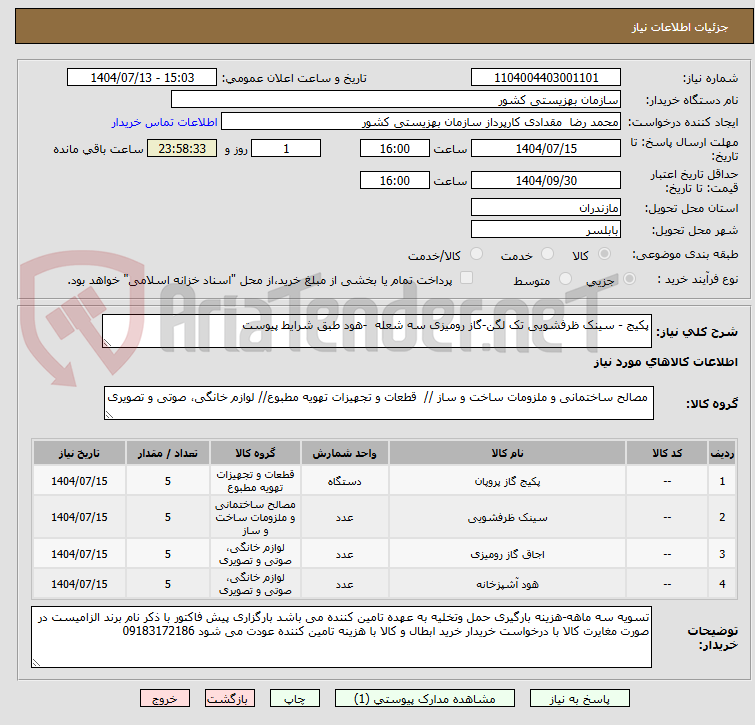Click the خروج exit button

[x=165, y=699]
